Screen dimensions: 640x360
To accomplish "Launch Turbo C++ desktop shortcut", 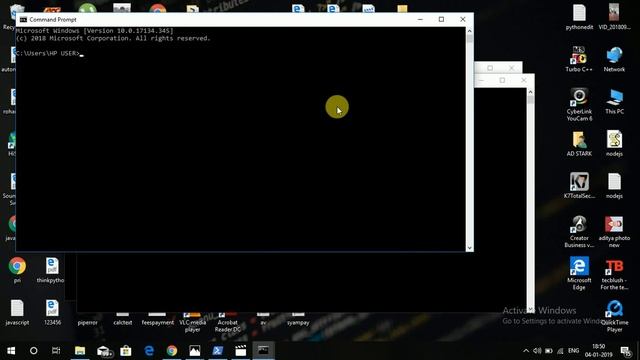I will coord(579,59).
